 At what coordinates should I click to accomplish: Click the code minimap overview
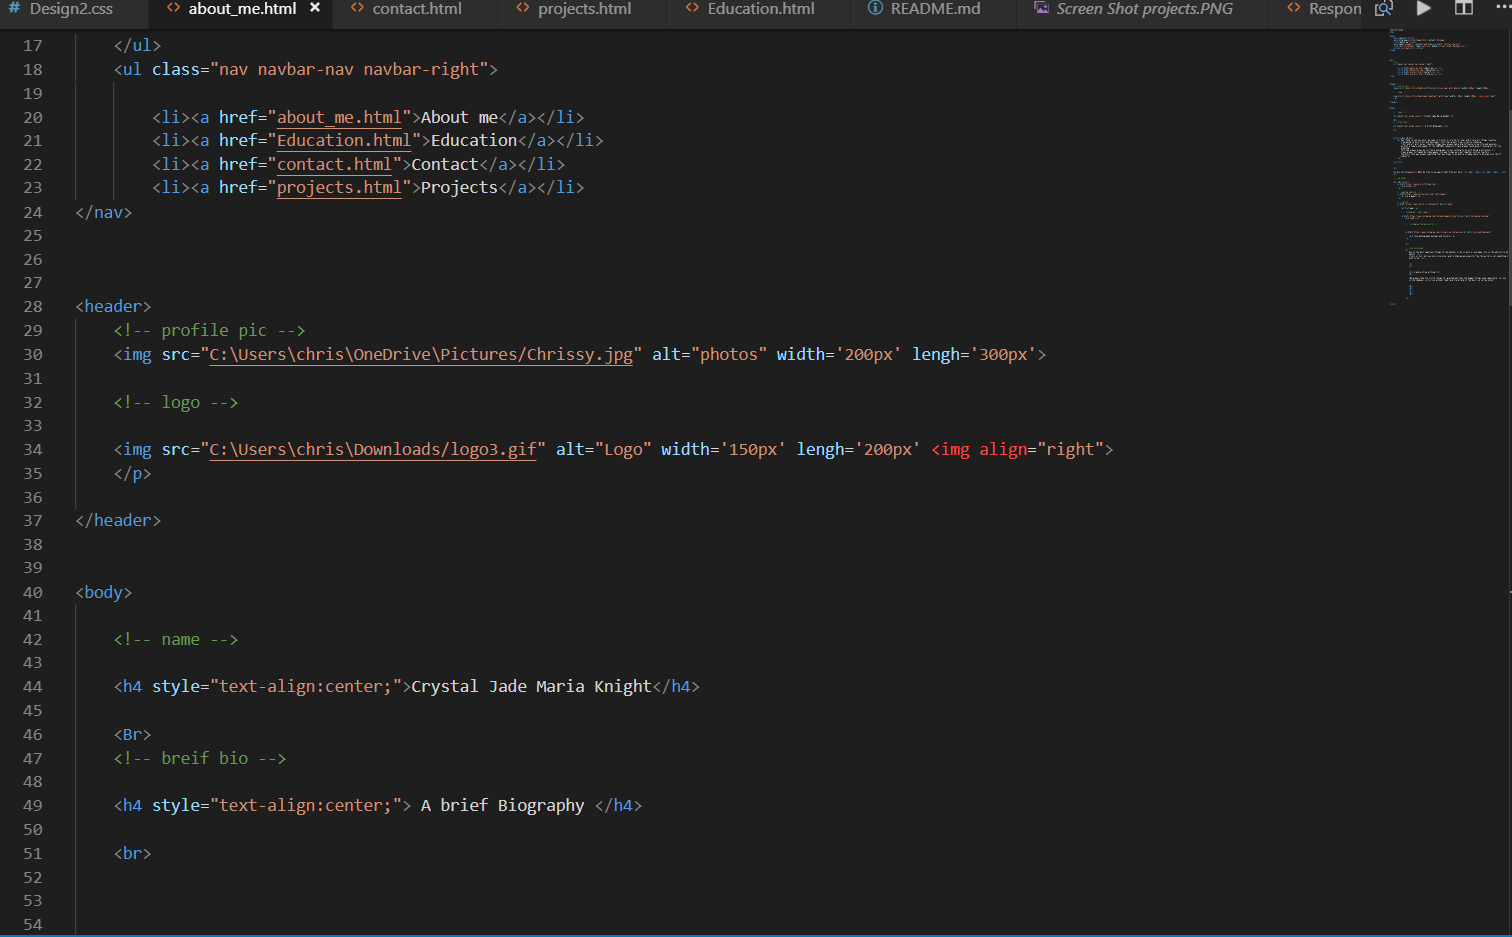pos(1447,165)
